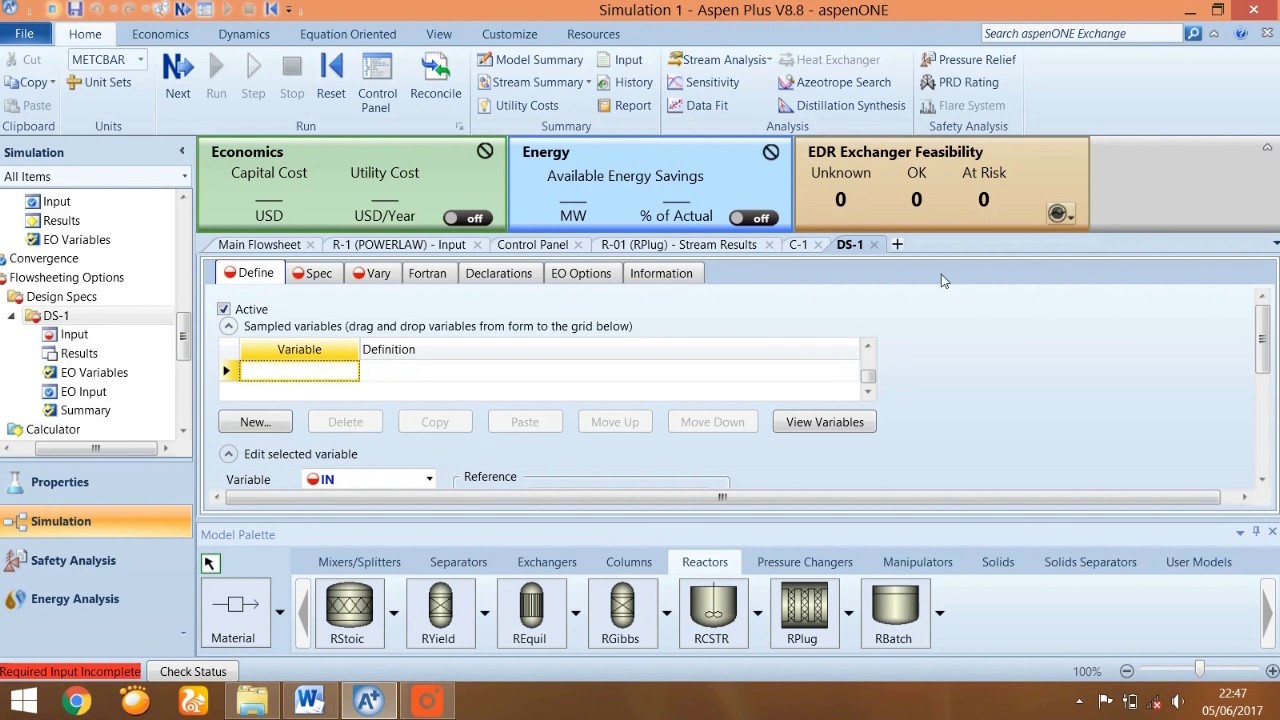Launch Sensitivity analysis
The height and width of the screenshot is (720, 1280).
703,82
